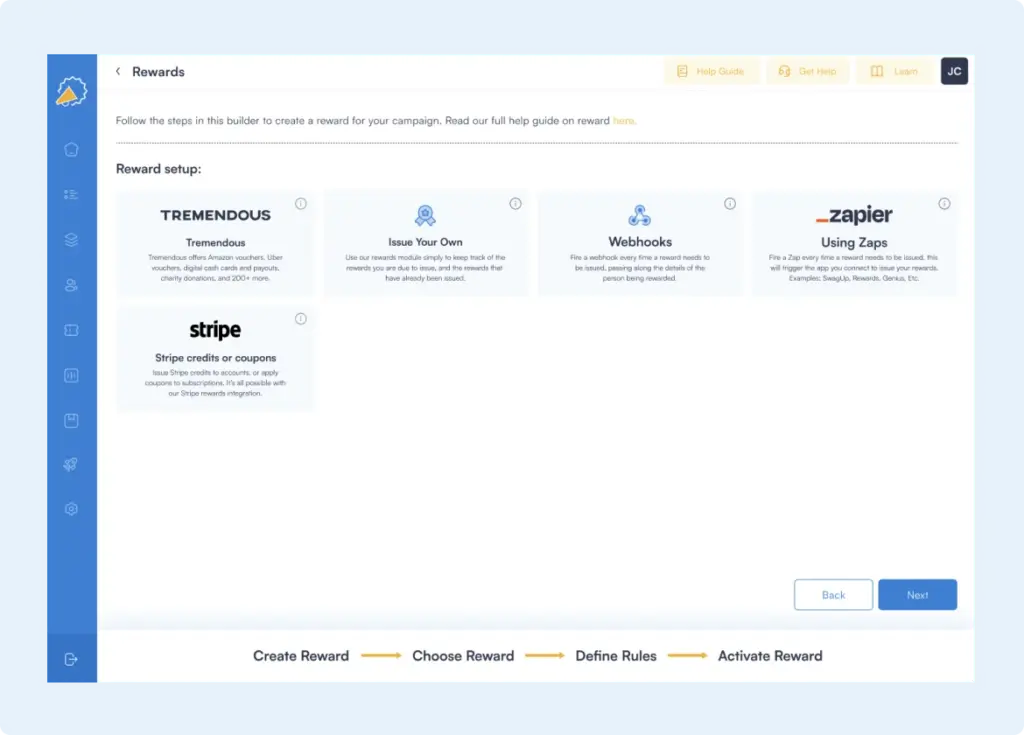Show info for the Webhooks reward option
Image resolution: width=1024 pixels, height=735 pixels.
coord(730,204)
